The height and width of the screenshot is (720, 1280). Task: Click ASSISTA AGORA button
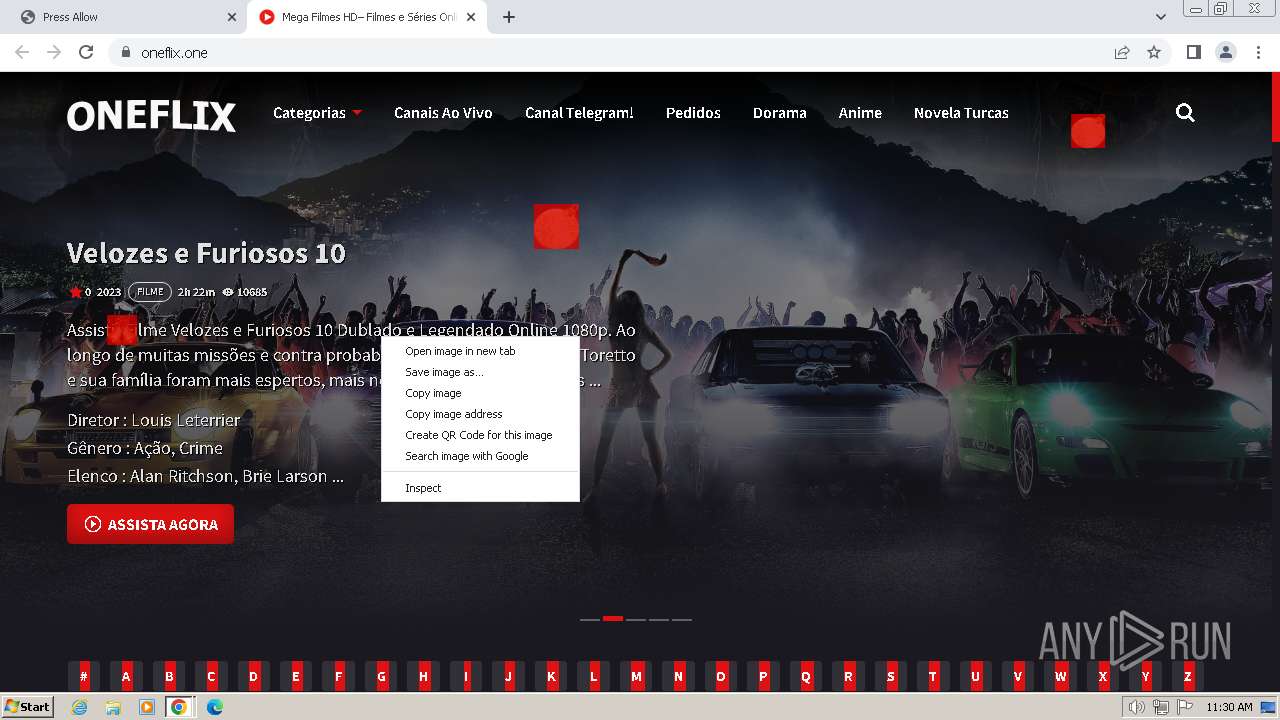click(x=150, y=524)
